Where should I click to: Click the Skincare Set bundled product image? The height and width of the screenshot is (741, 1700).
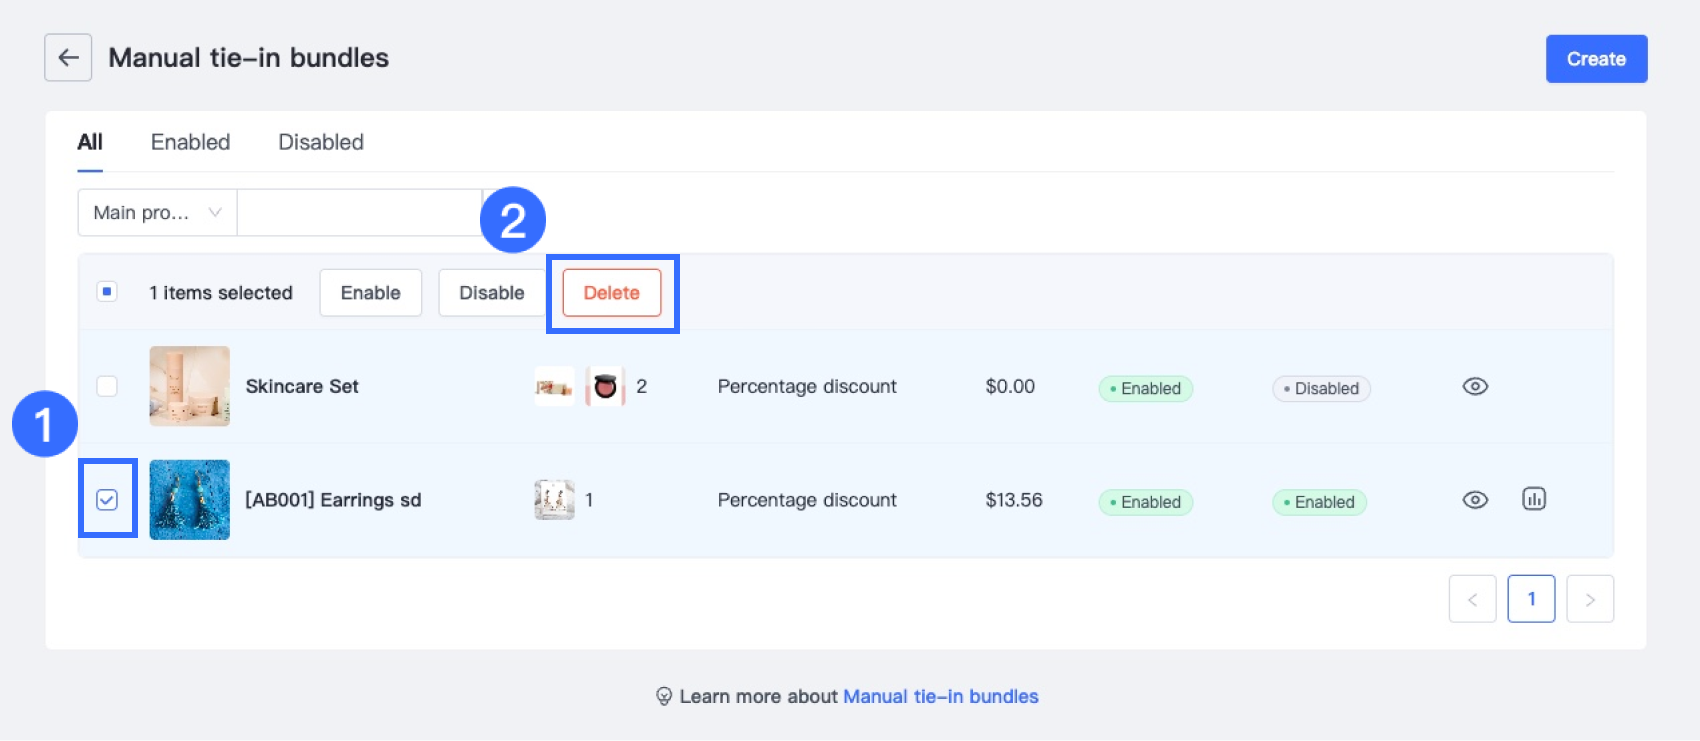554,387
